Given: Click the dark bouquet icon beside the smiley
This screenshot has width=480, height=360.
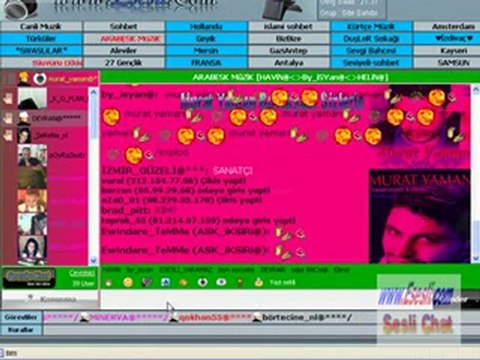Looking at the screenshot, I should tap(146, 282).
